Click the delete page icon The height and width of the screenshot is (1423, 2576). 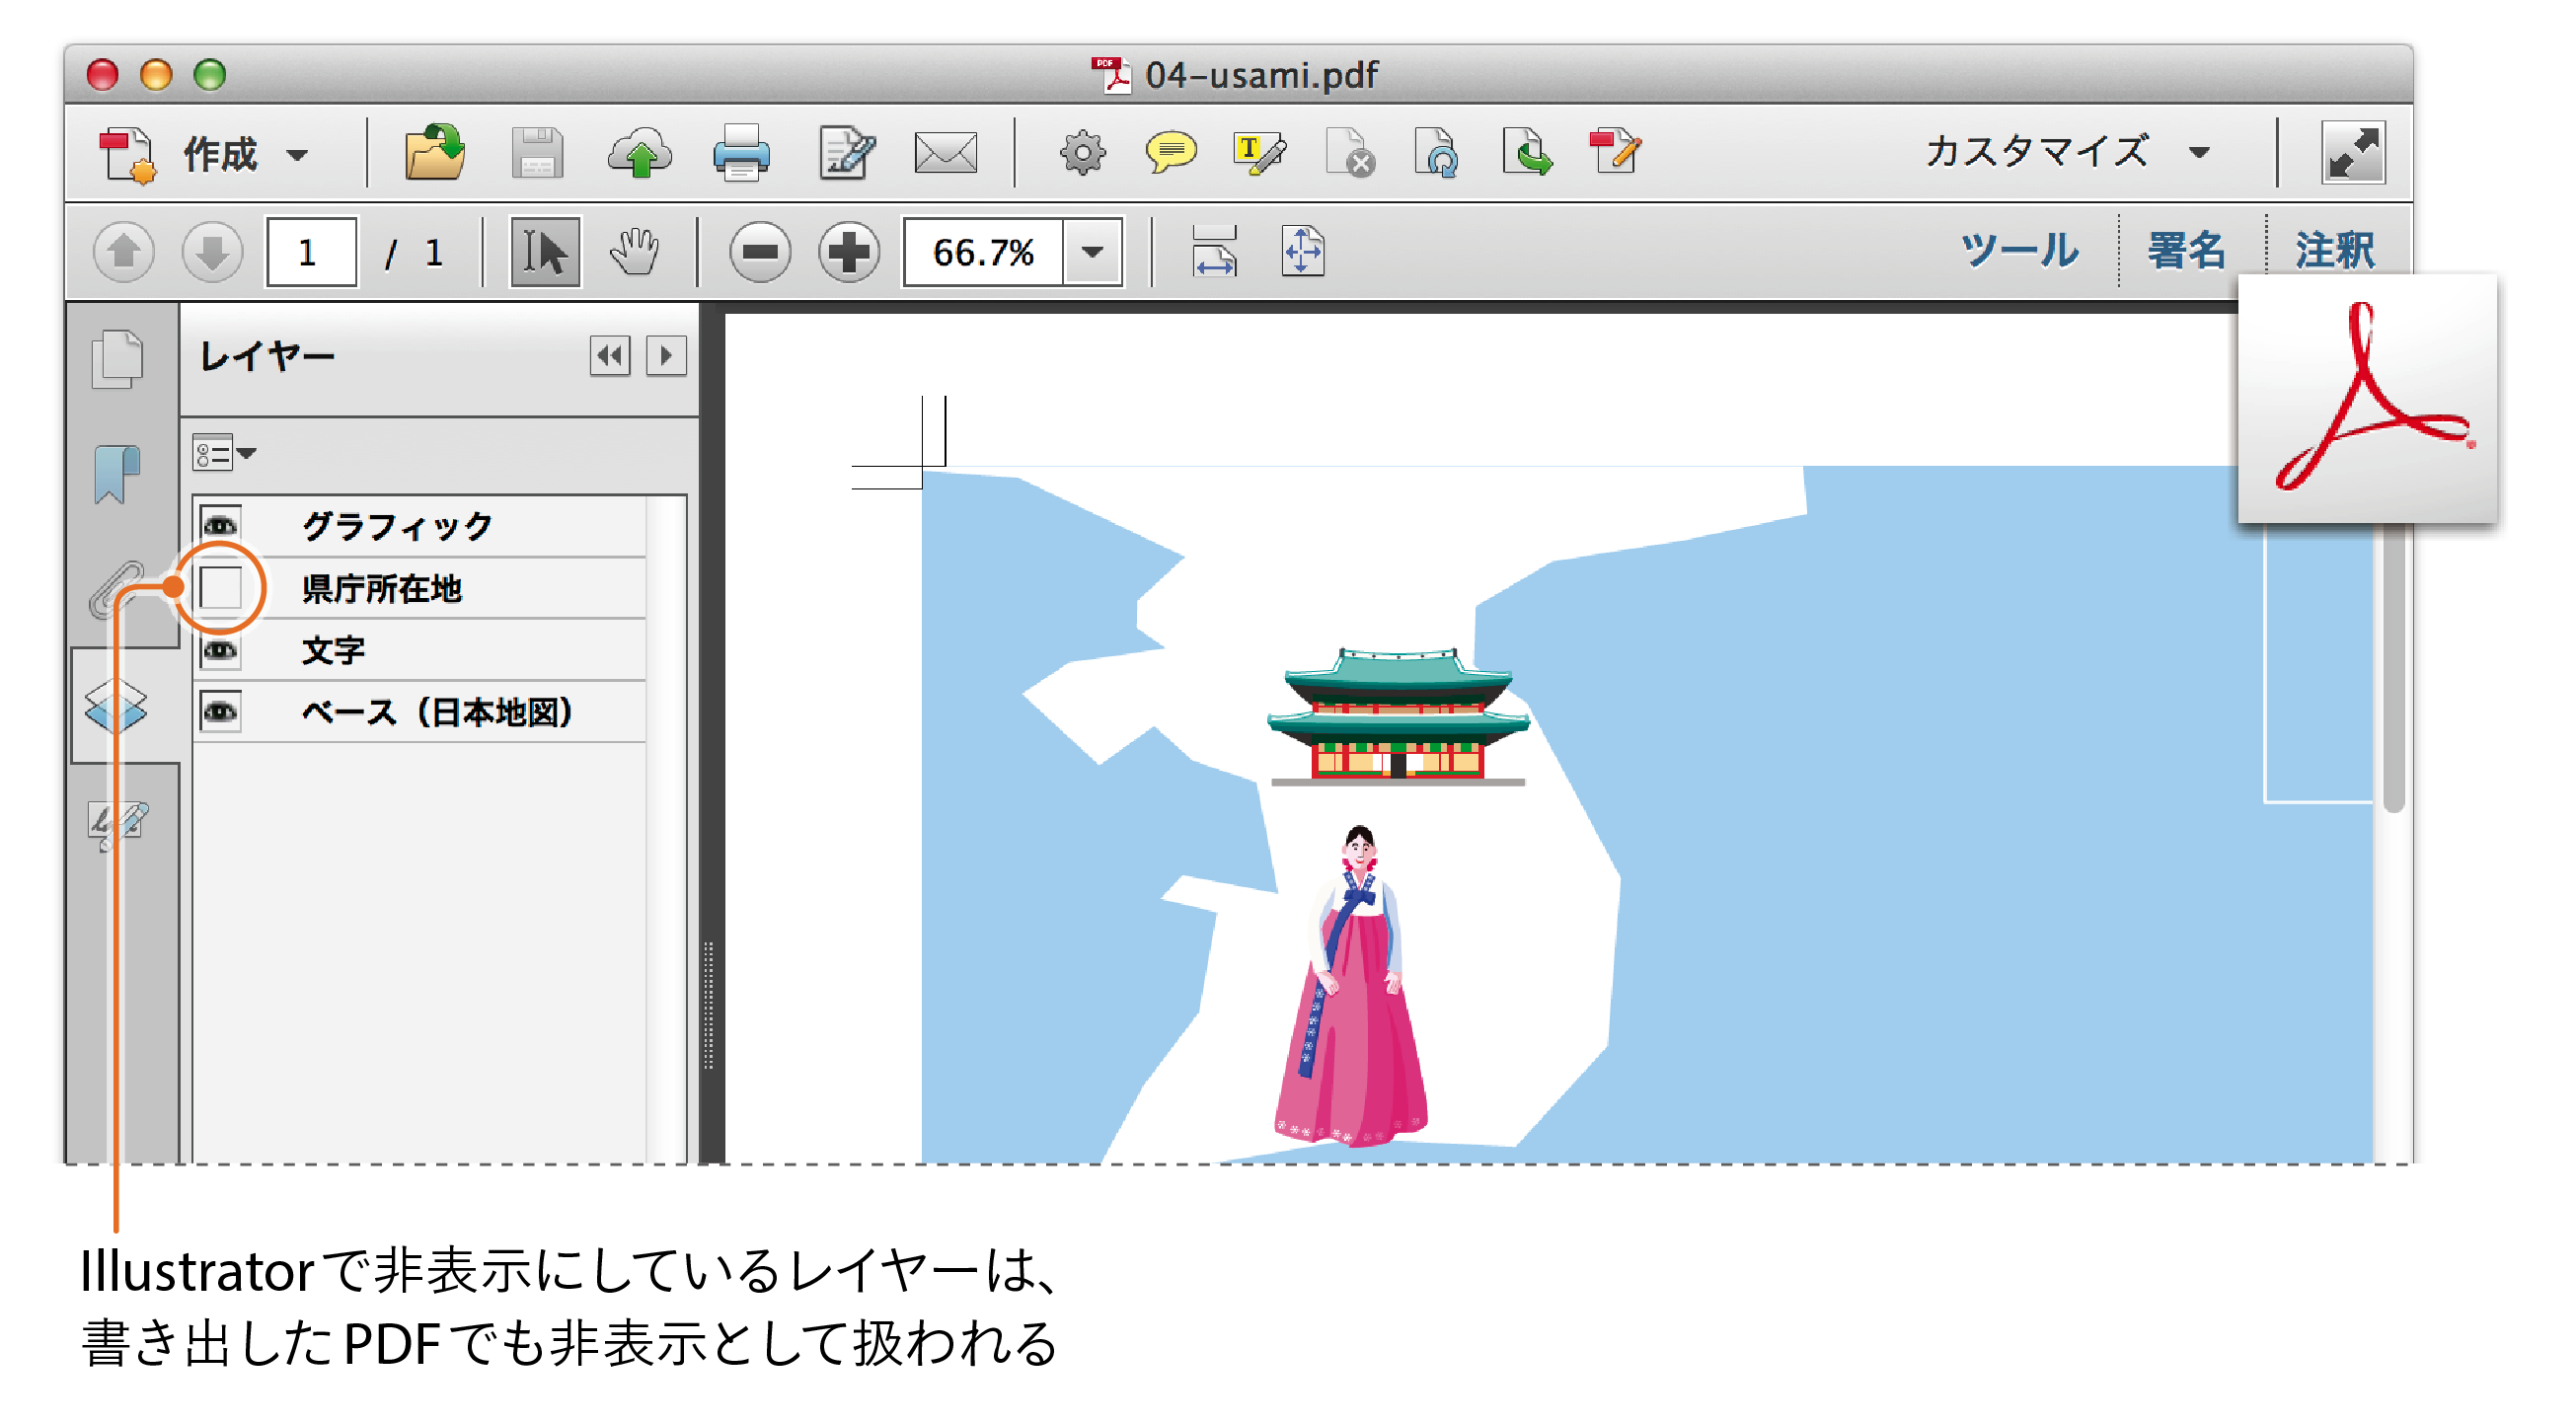pos(1350,153)
